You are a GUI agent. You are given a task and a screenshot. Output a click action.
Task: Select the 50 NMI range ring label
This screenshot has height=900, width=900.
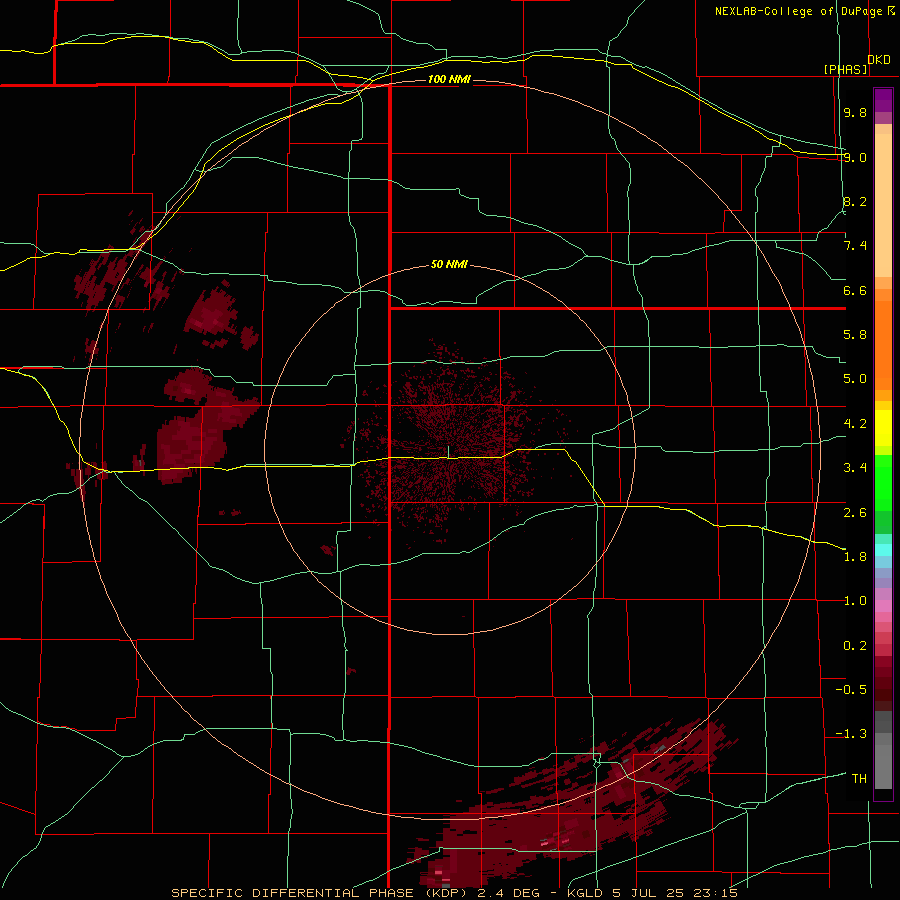[x=449, y=265]
